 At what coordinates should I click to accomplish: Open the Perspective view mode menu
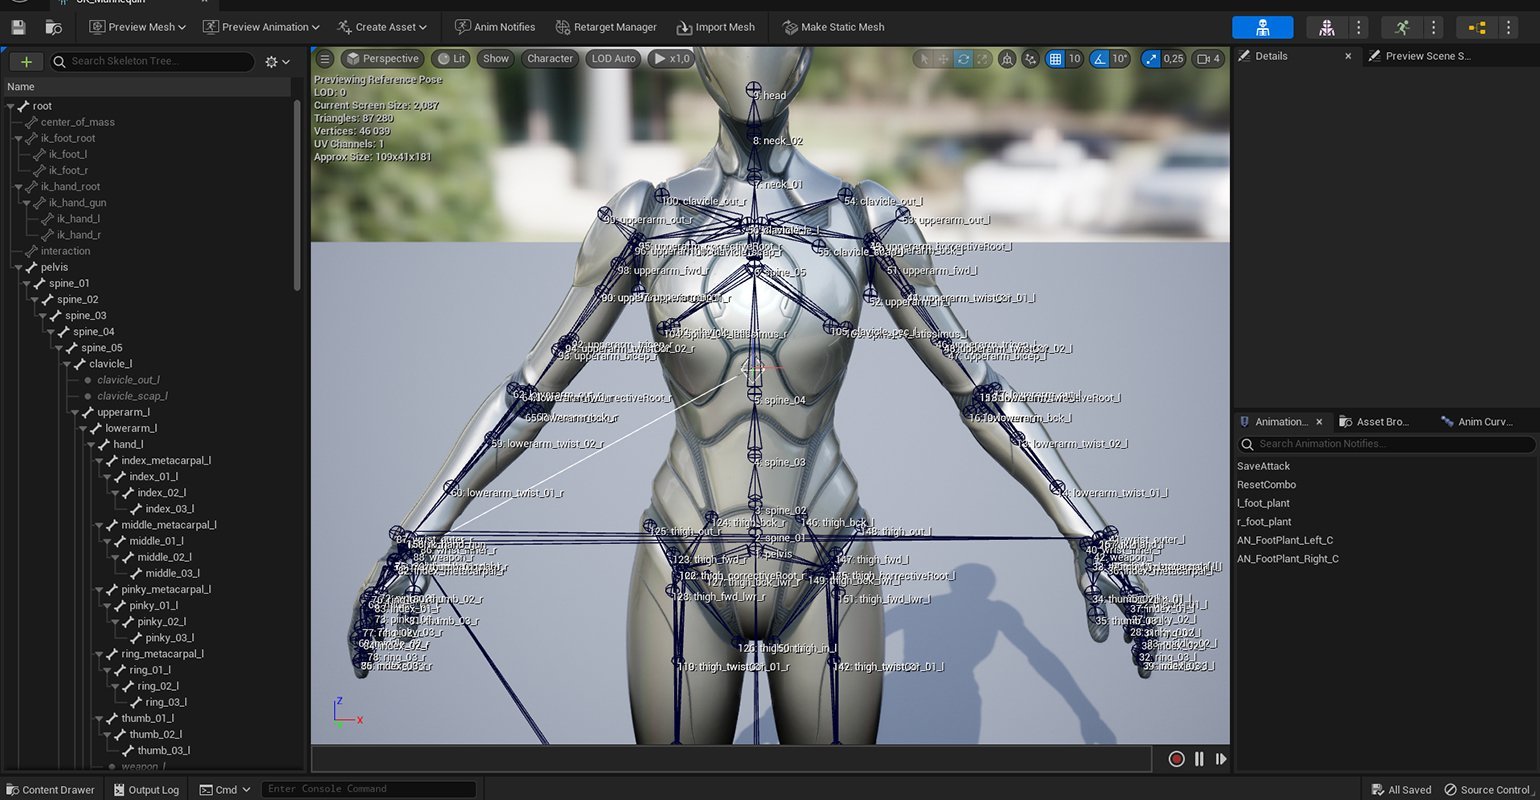click(383, 59)
